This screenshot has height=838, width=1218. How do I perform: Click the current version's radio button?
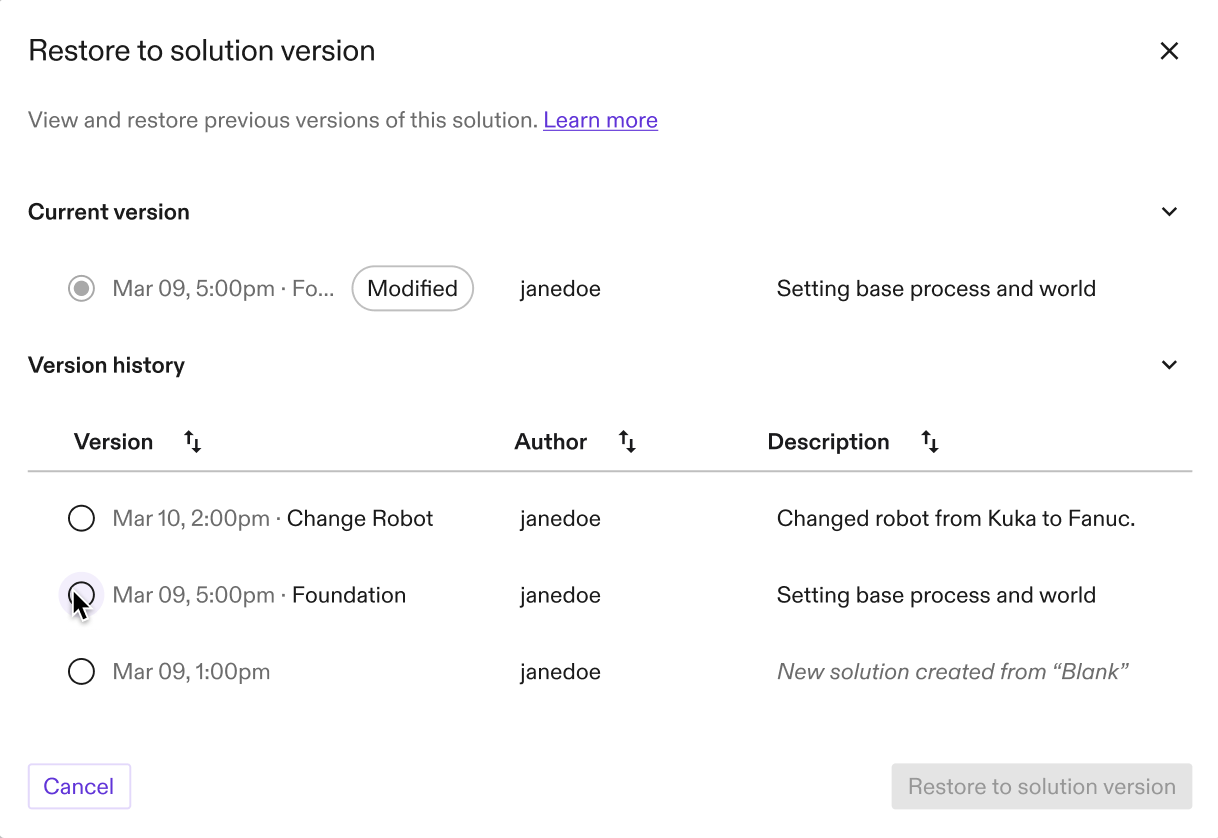(x=81, y=288)
